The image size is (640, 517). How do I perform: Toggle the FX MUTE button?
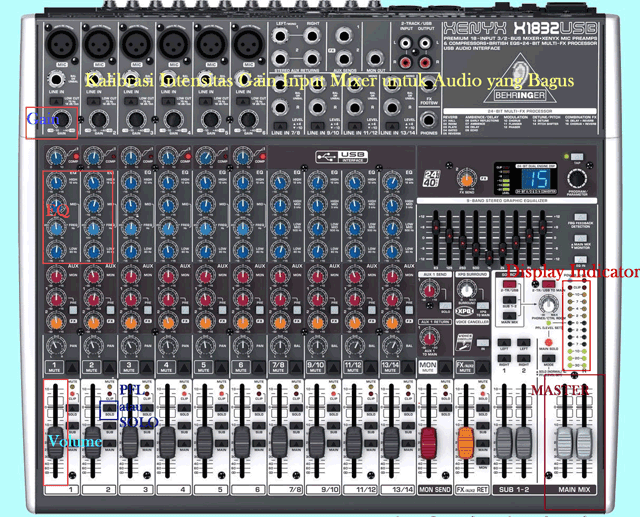[x=483, y=366]
